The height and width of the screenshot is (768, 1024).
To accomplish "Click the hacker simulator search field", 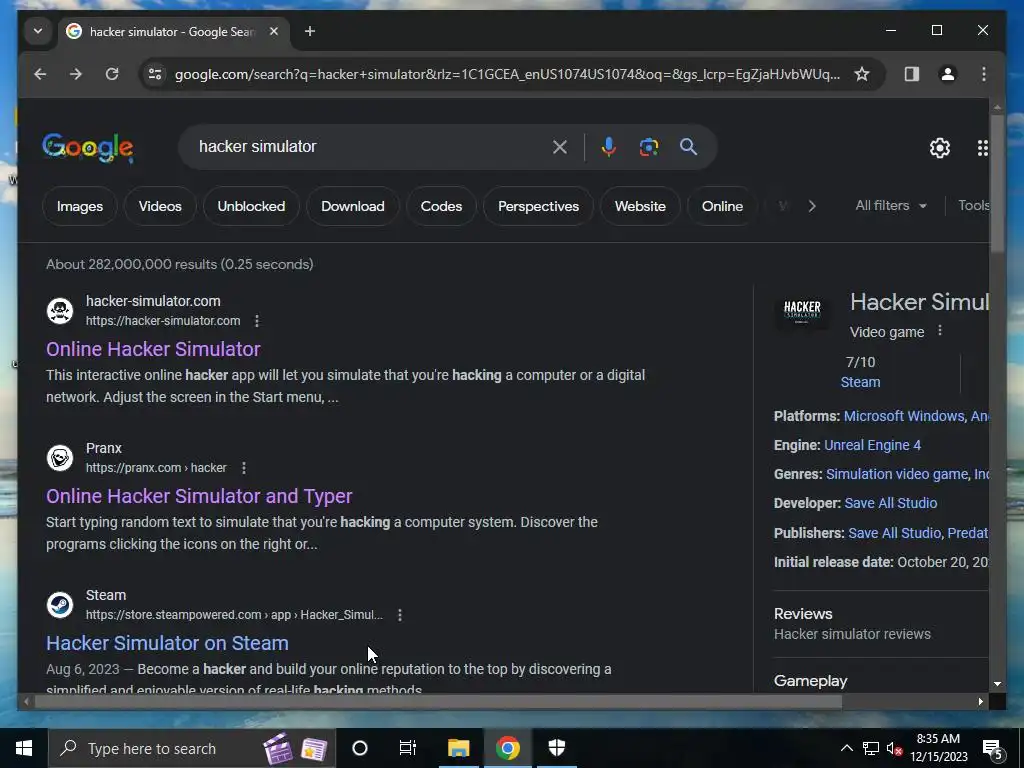I will pyautogui.click(x=366, y=147).
